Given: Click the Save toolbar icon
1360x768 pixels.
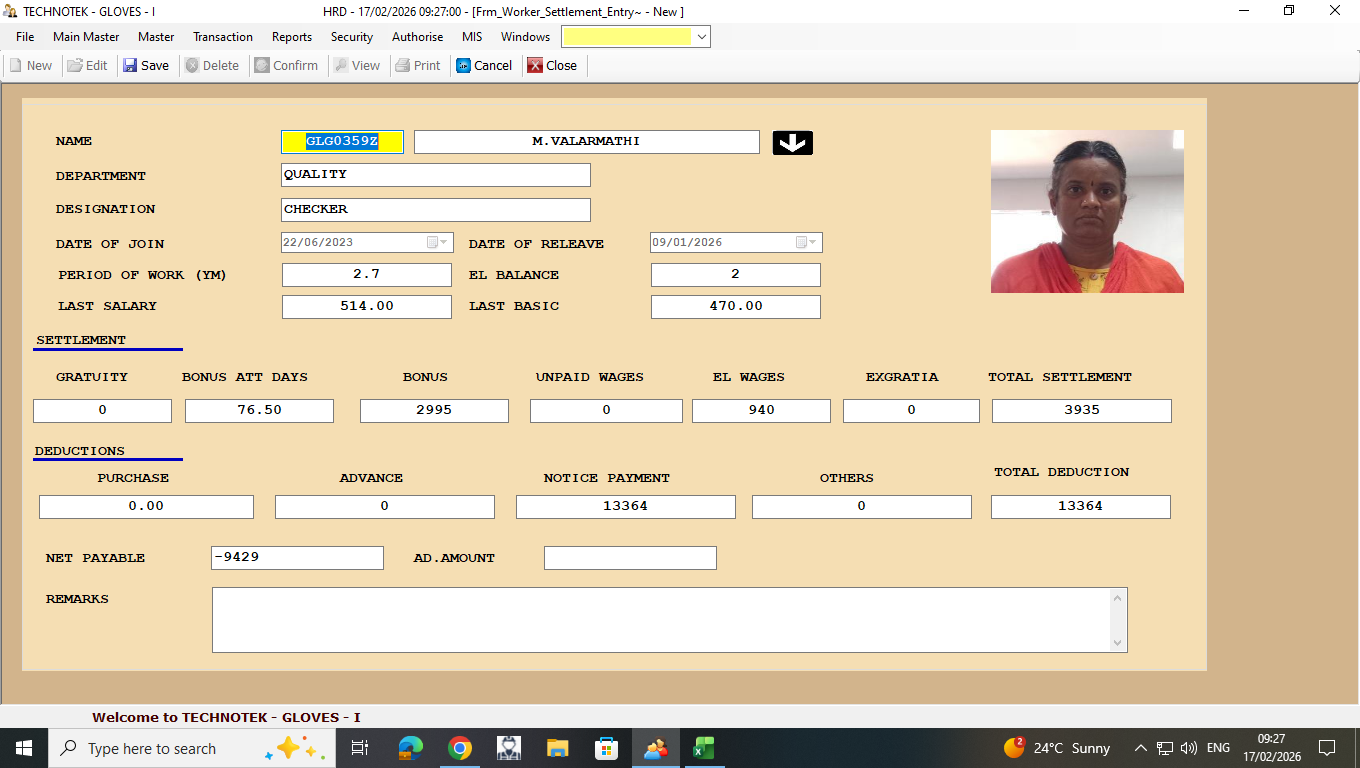Looking at the screenshot, I should [x=130, y=66].
